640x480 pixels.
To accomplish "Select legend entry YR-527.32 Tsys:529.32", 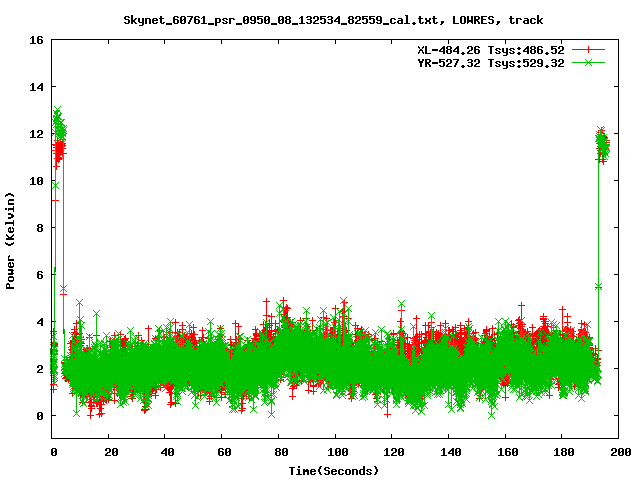I will point(491,63).
